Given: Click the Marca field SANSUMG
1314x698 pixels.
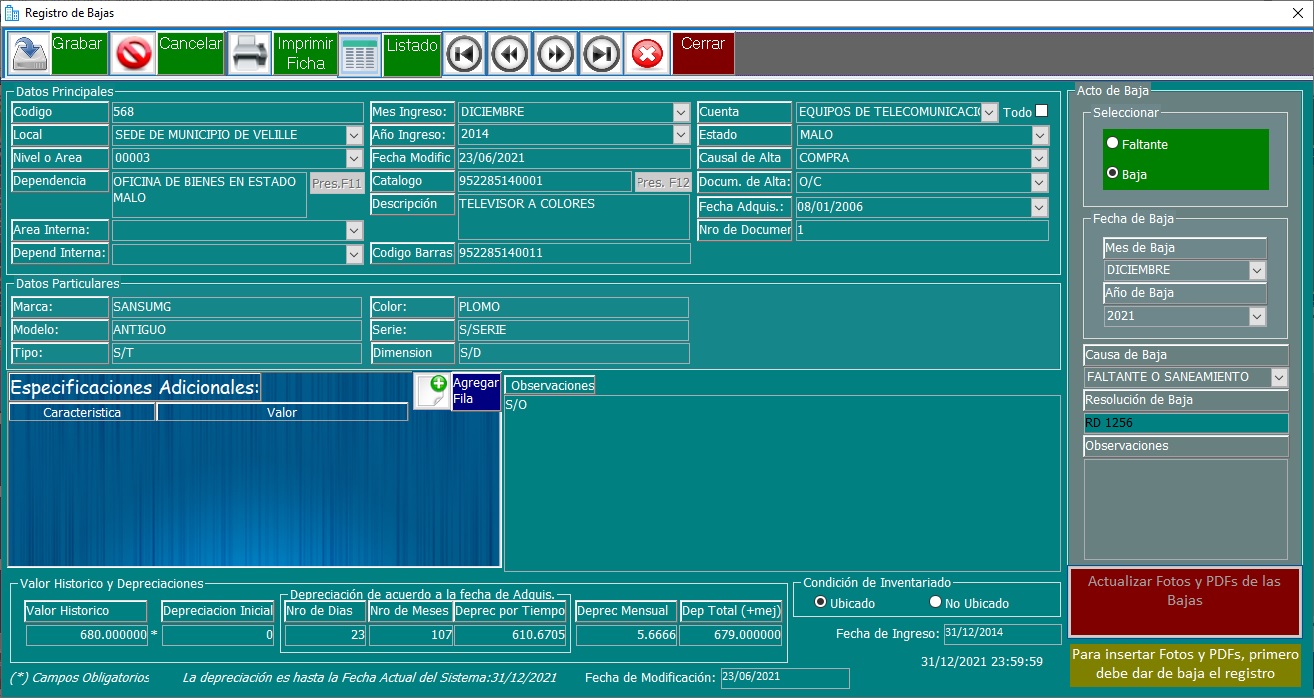Looking at the screenshot, I should pyautogui.click(x=236, y=307).
